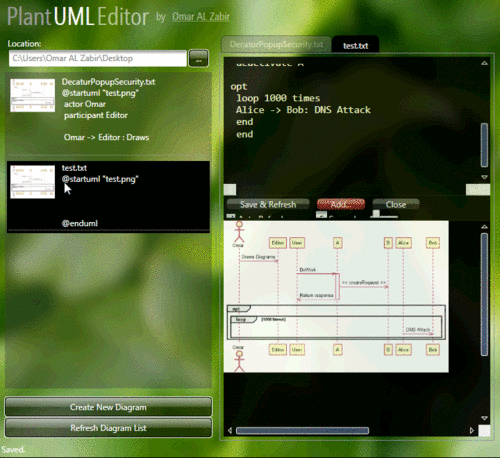The image size is (500, 458).
Task: Select the DecaturPopupSecurity.txt diagram thumbnail
Action: (x=33, y=95)
